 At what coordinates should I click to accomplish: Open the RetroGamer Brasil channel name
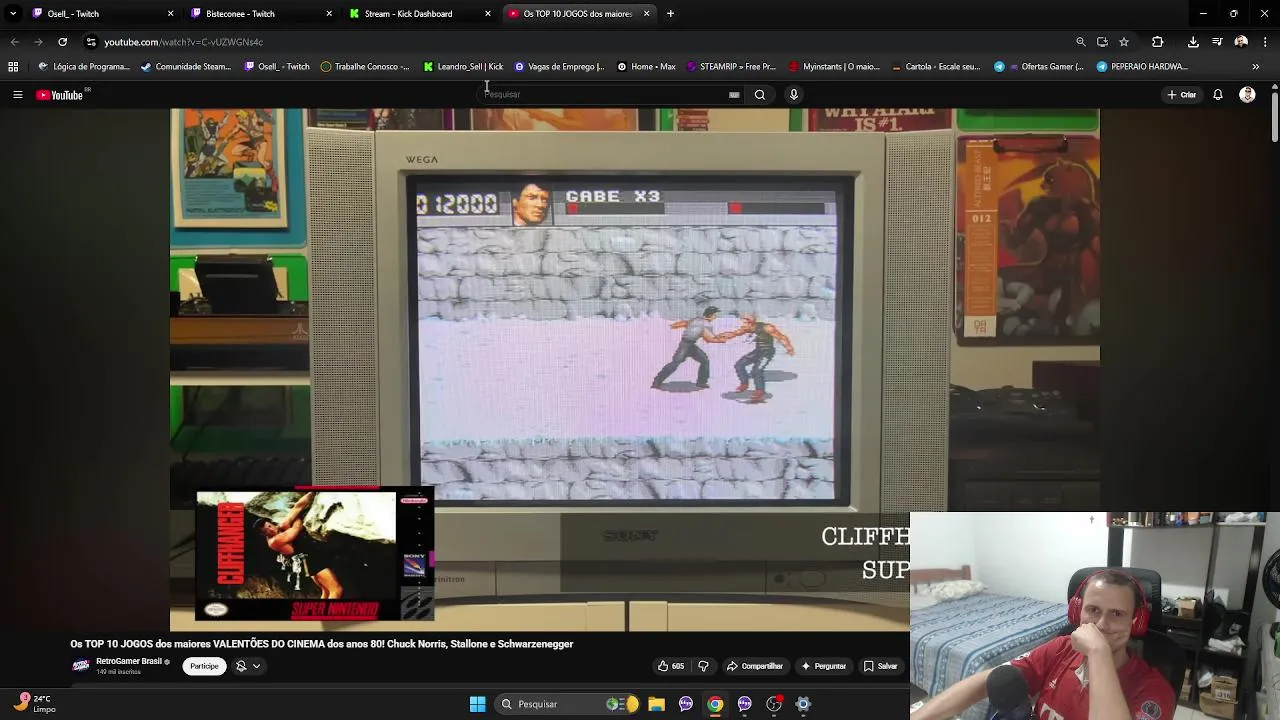[129, 661]
